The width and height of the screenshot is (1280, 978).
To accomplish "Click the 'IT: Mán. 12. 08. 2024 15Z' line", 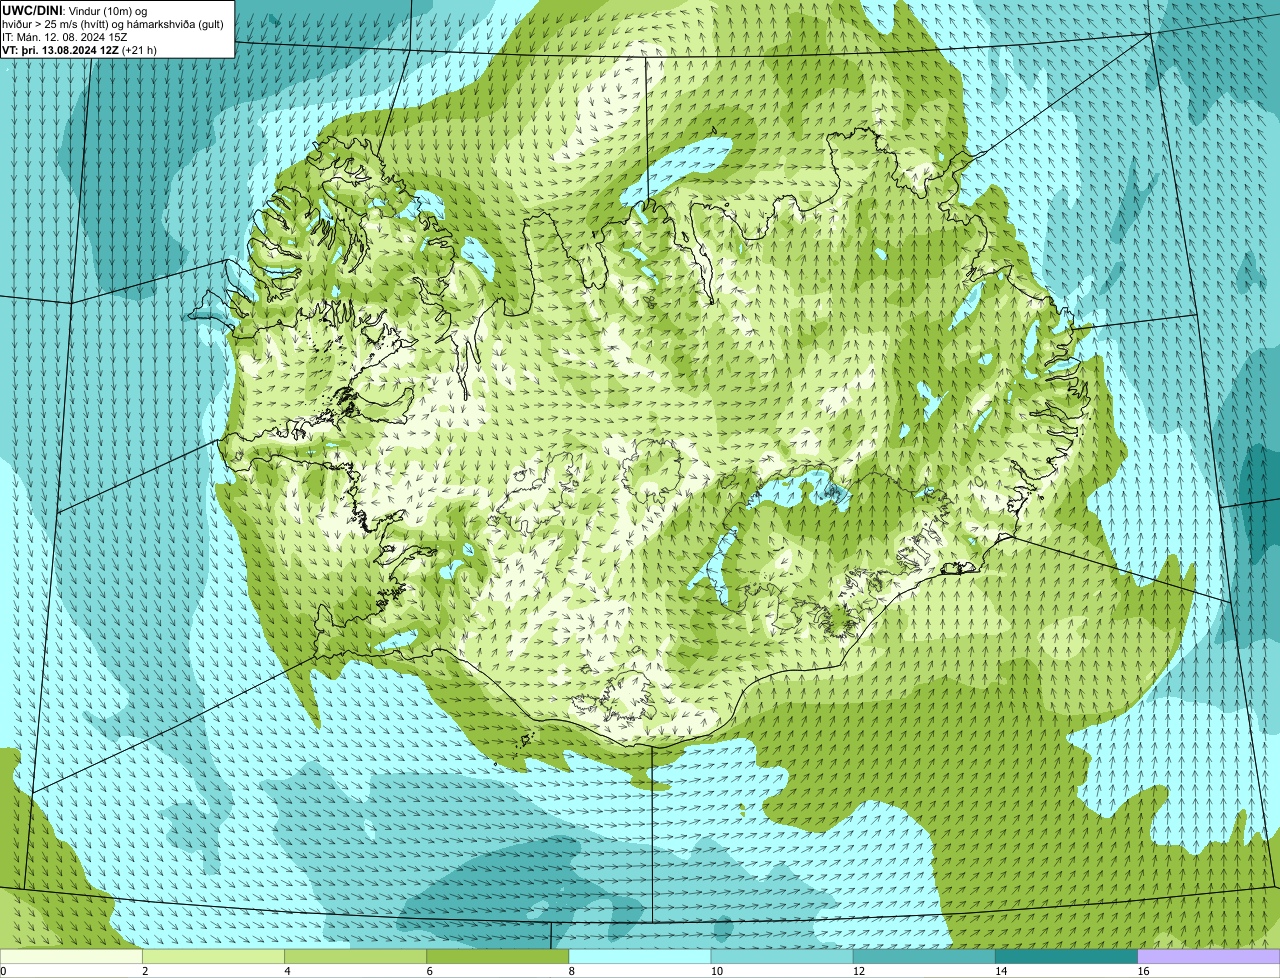I will point(64,36).
